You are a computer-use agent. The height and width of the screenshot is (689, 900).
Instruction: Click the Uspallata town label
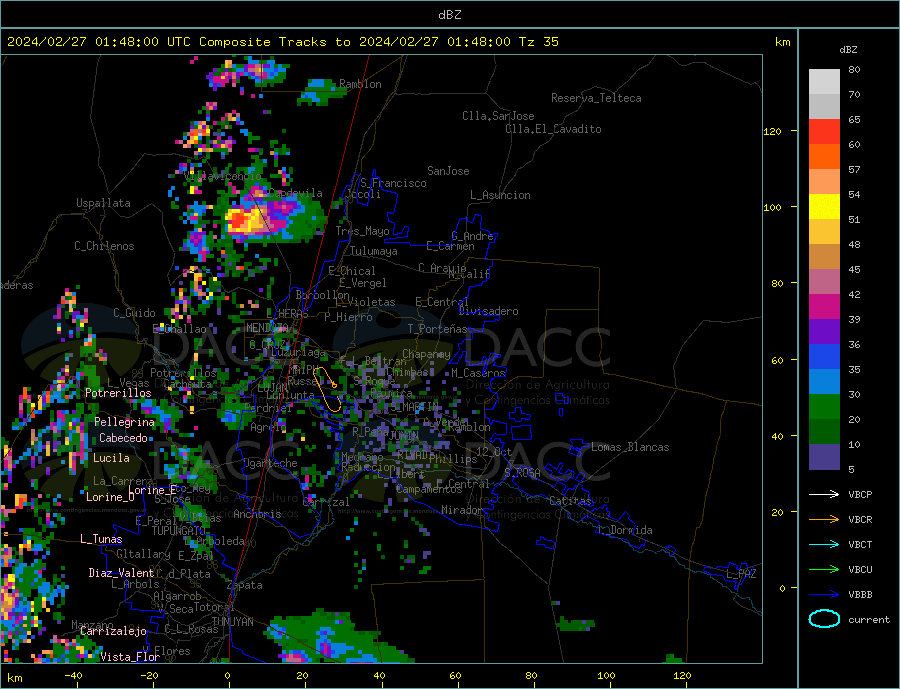coord(103,203)
